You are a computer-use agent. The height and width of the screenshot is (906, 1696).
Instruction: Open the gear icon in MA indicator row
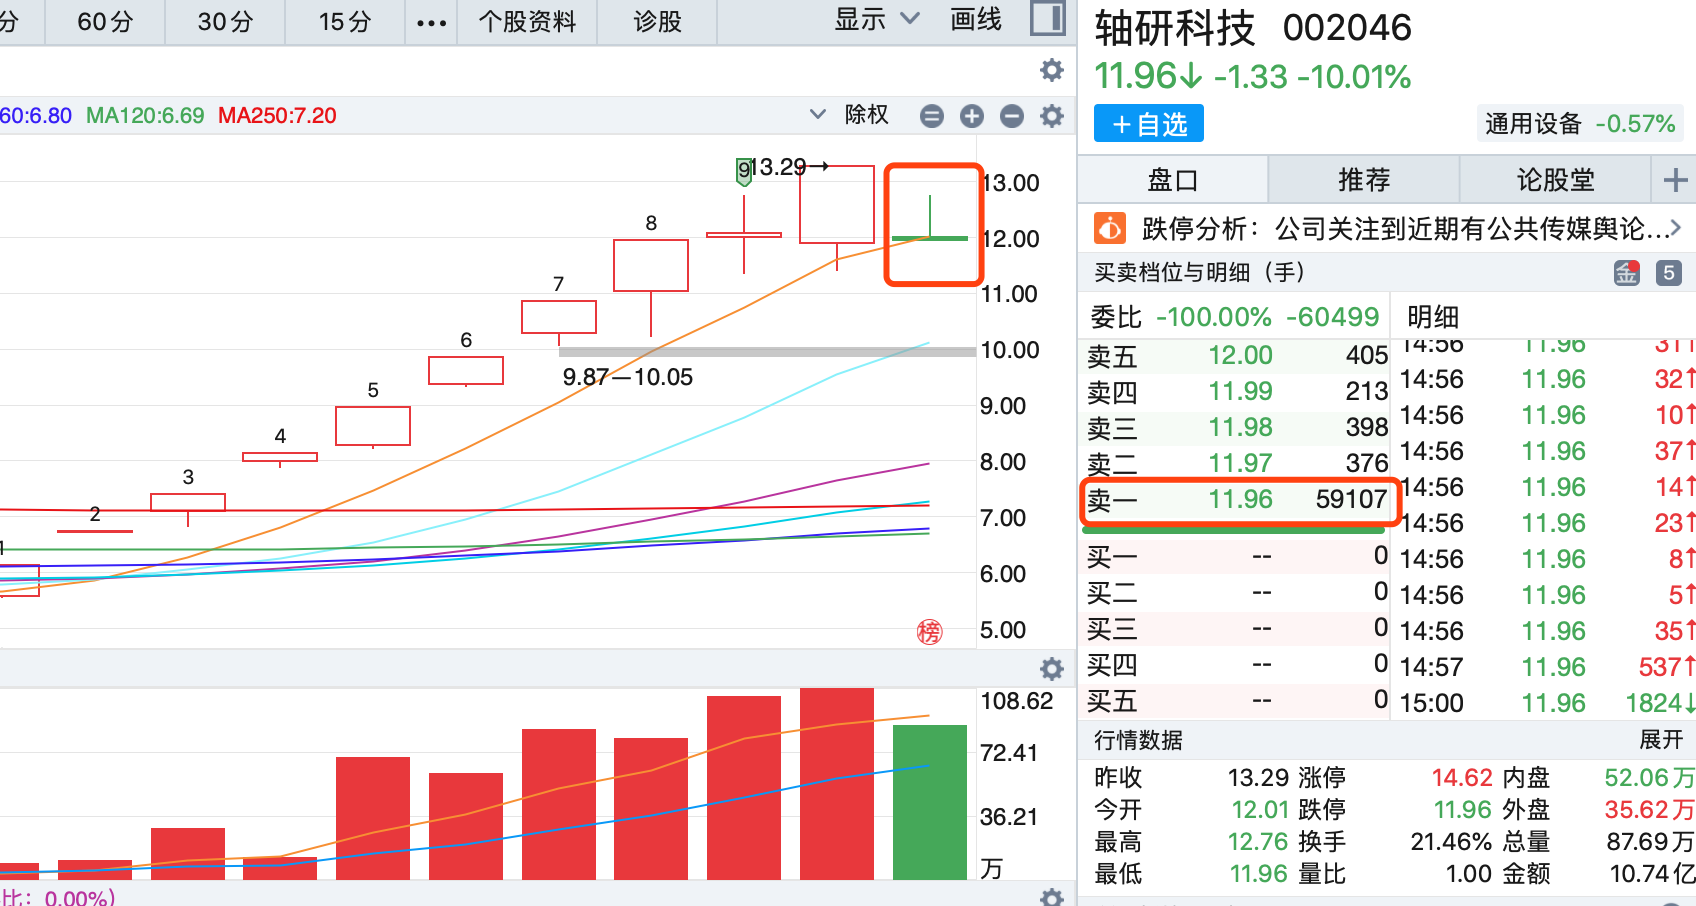(1051, 116)
